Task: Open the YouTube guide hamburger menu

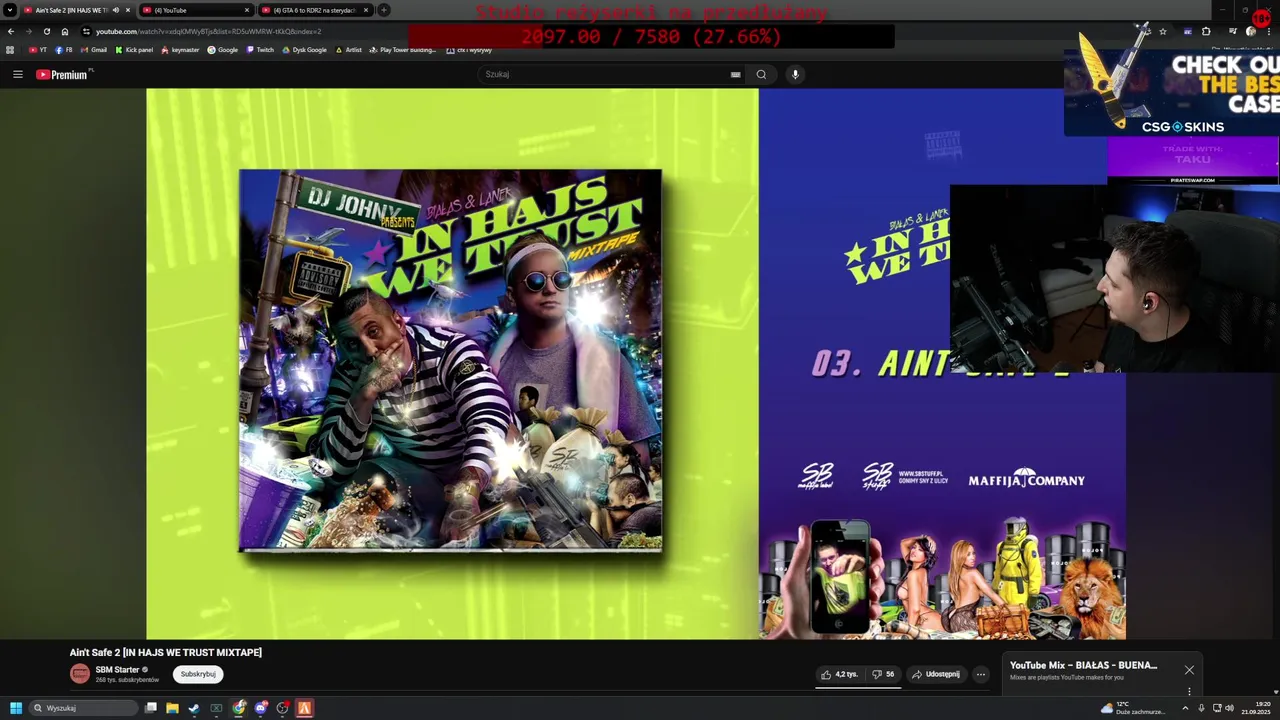Action: coord(17,74)
